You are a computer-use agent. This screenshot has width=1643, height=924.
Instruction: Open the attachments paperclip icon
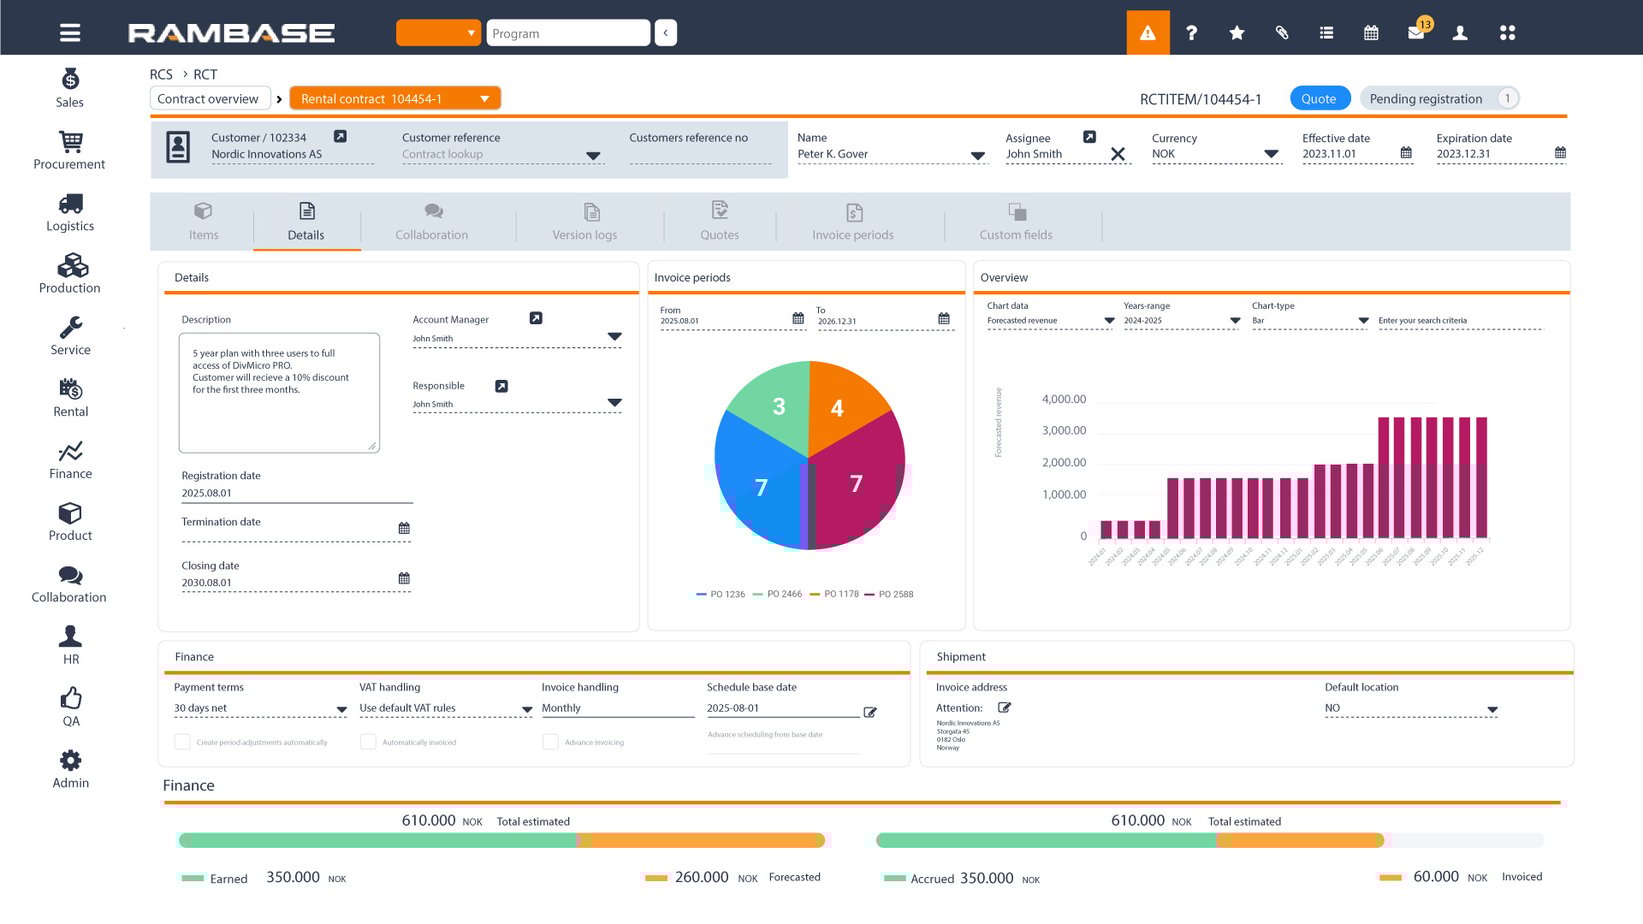point(1281,32)
